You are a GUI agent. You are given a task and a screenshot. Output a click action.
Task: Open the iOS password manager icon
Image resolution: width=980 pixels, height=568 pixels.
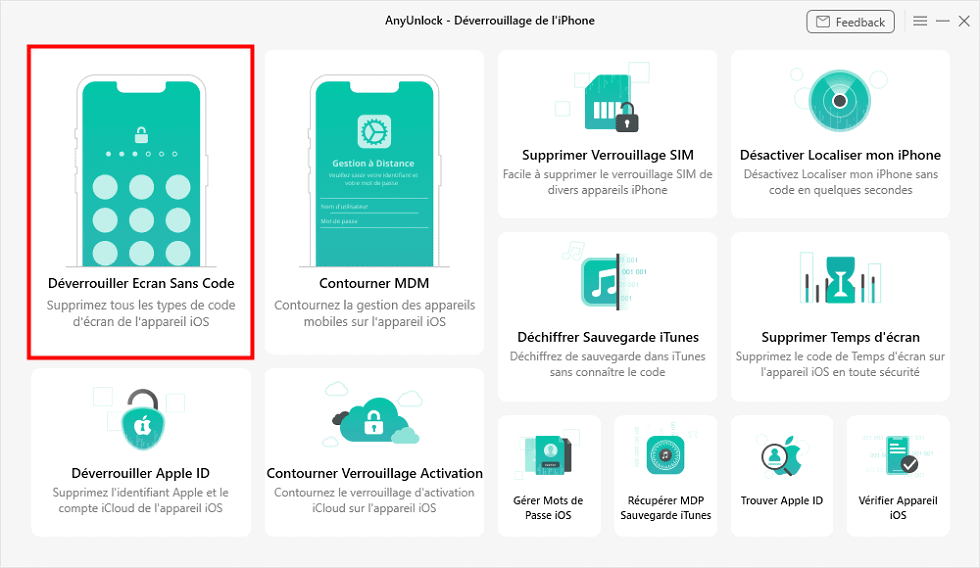tap(549, 456)
